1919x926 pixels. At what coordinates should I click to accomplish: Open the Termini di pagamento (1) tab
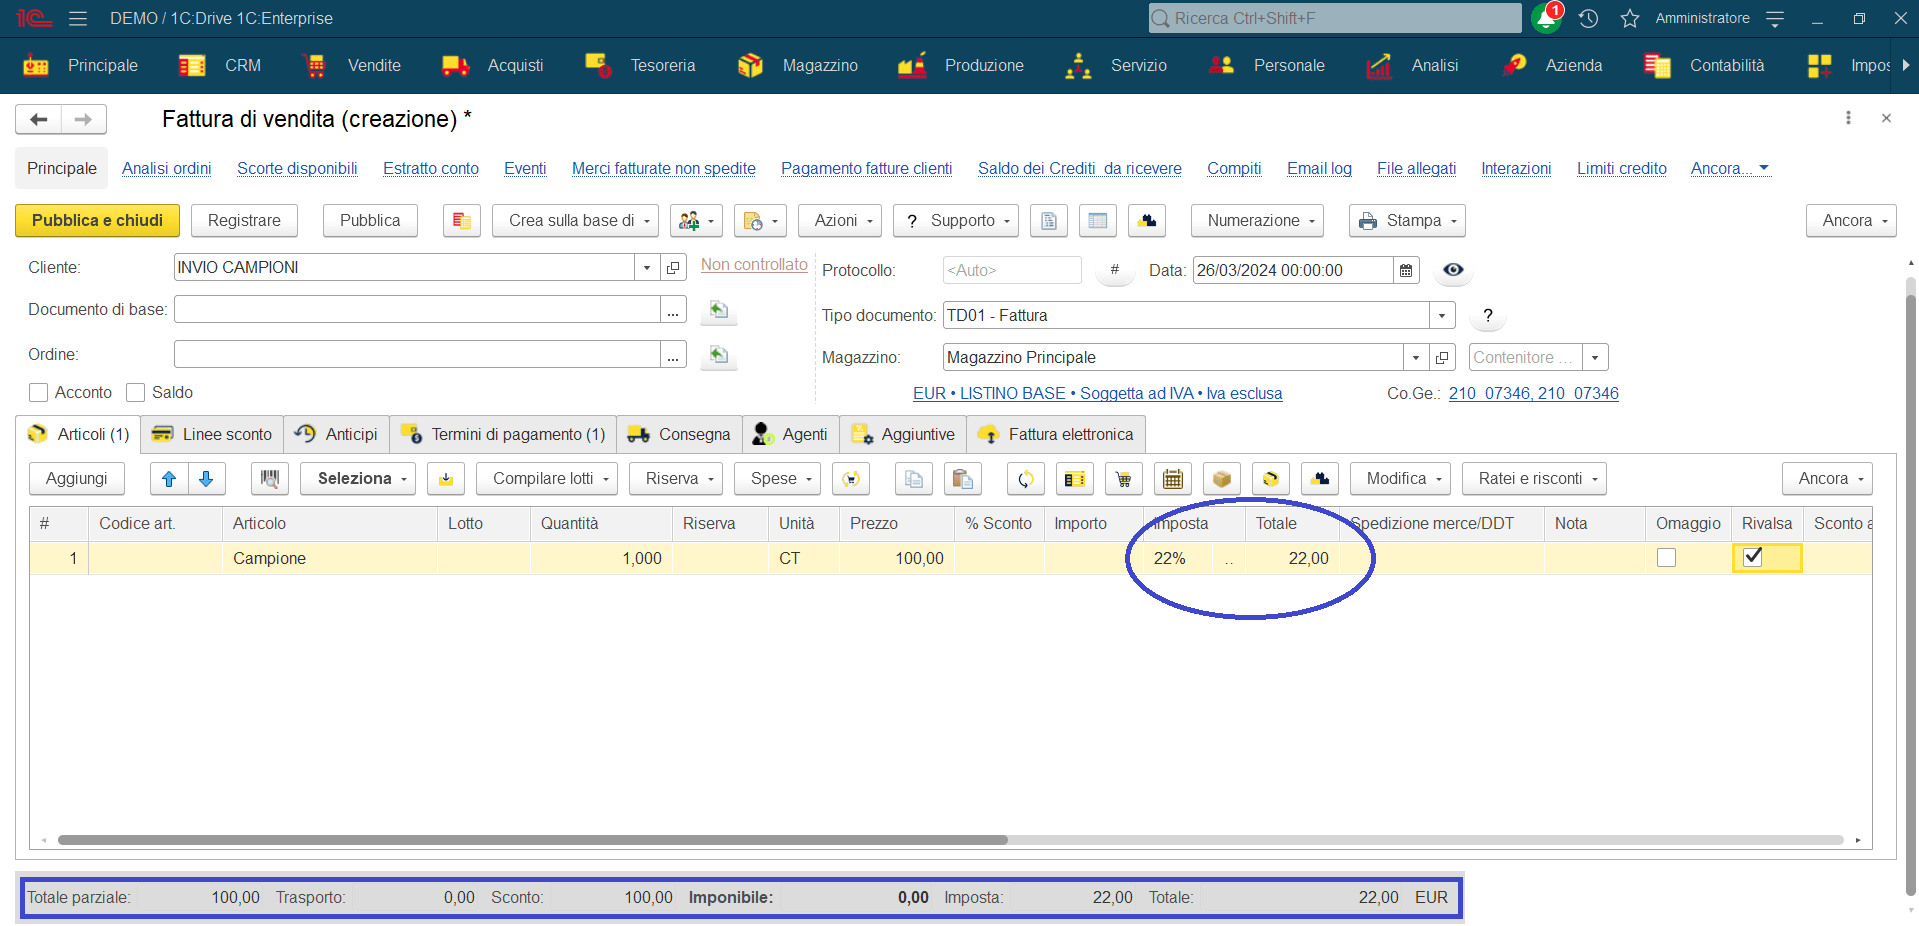(503, 434)
